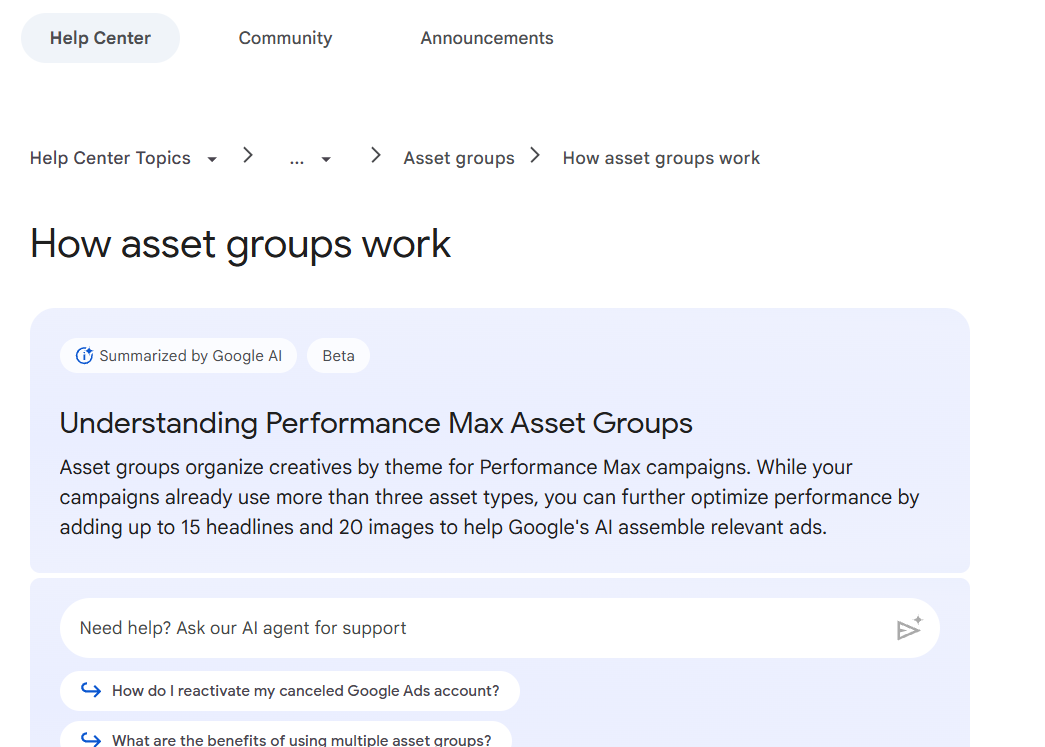Click the How asset groups work breadcrumb
This screenshot has width=1045, height=747.
(660, 158)
